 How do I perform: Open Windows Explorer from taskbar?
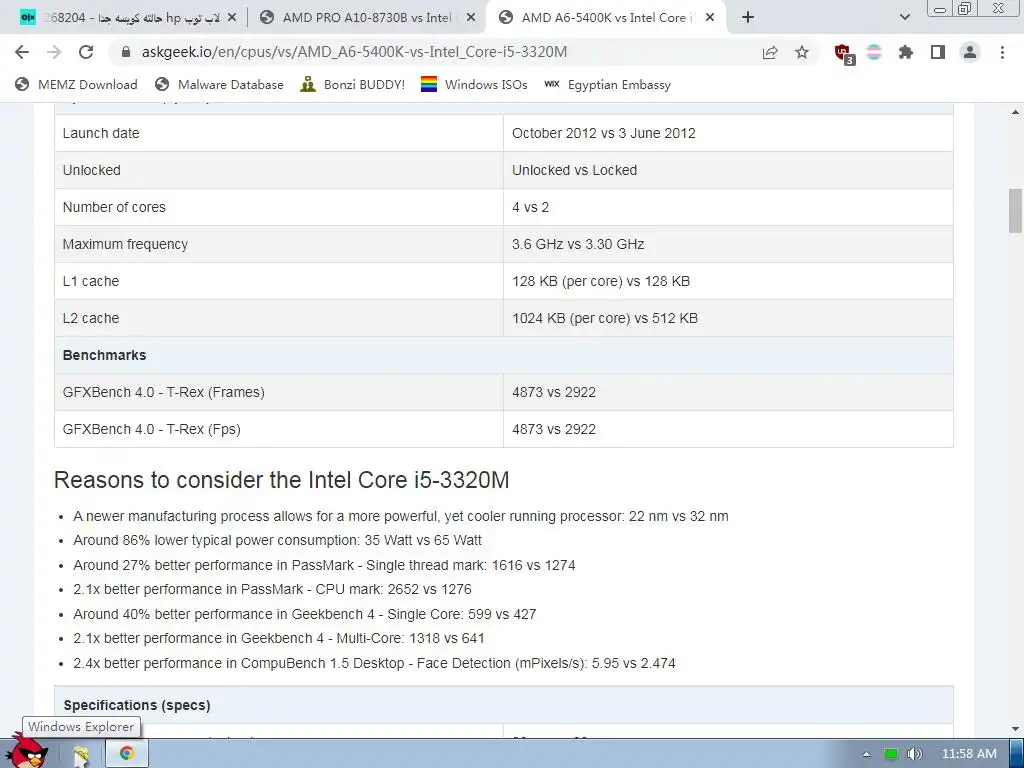[81, 754]
